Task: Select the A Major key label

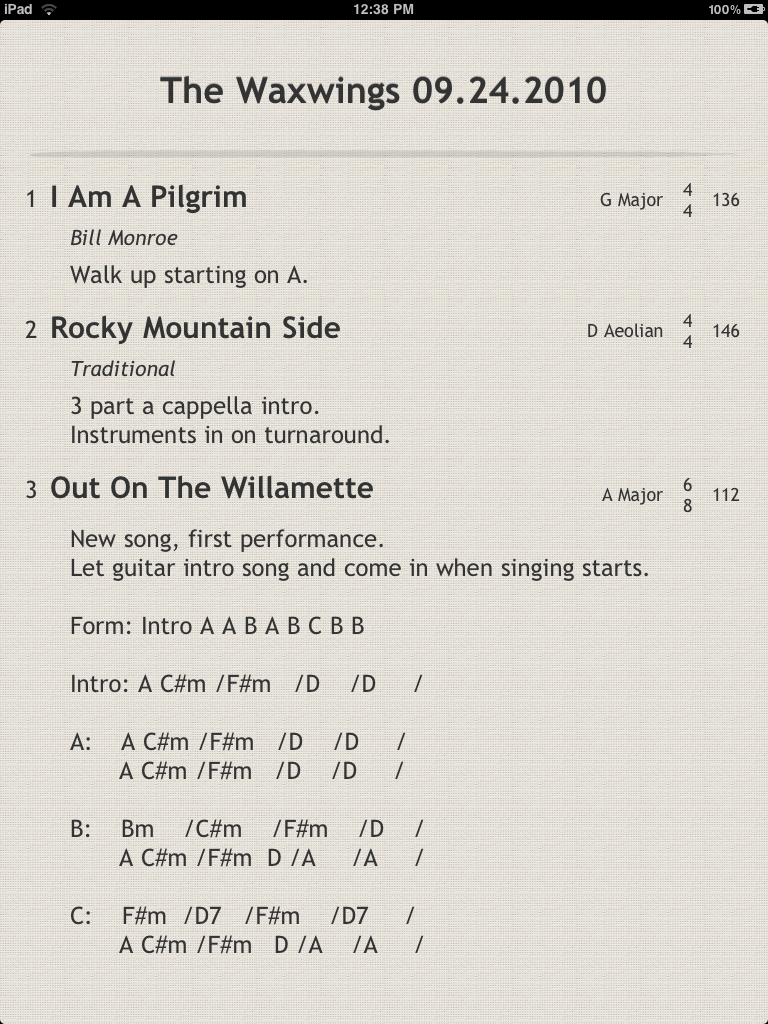Action: pyautogui.click(x=632, y=495)
